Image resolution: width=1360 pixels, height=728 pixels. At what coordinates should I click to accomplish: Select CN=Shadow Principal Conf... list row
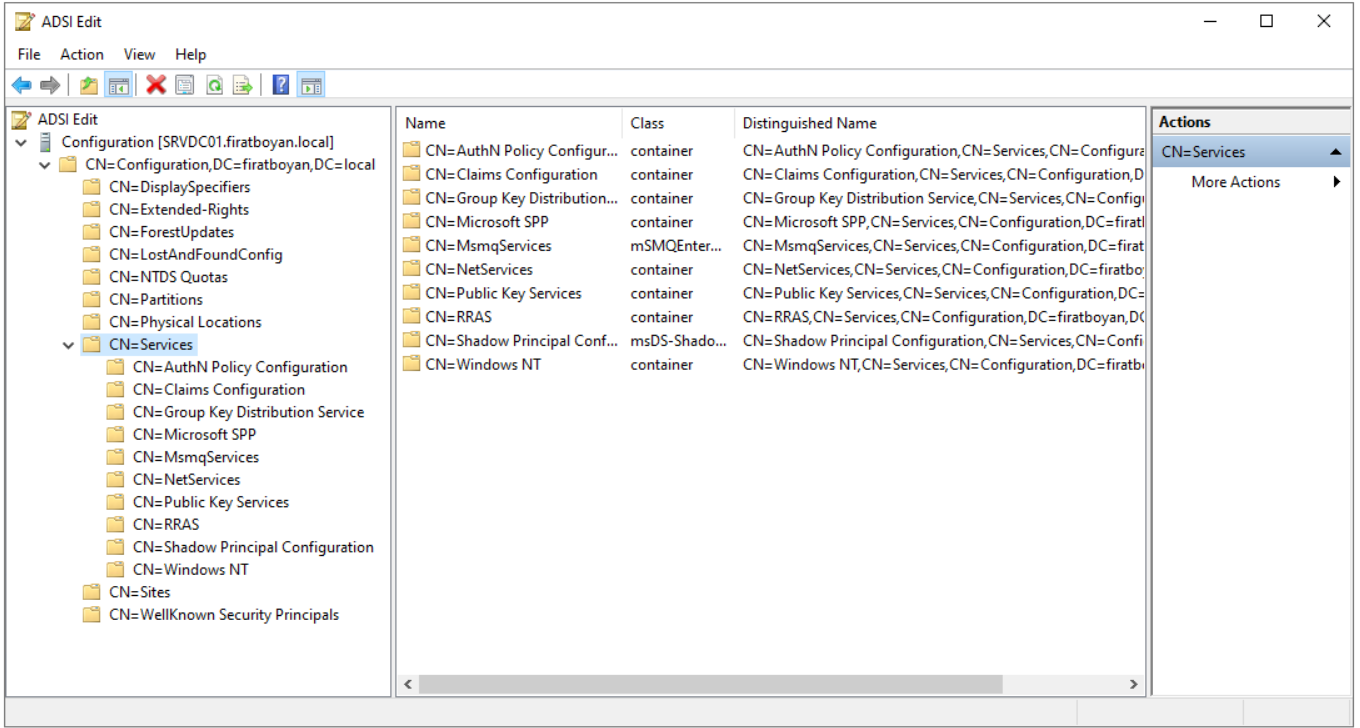tap(522, 341)
